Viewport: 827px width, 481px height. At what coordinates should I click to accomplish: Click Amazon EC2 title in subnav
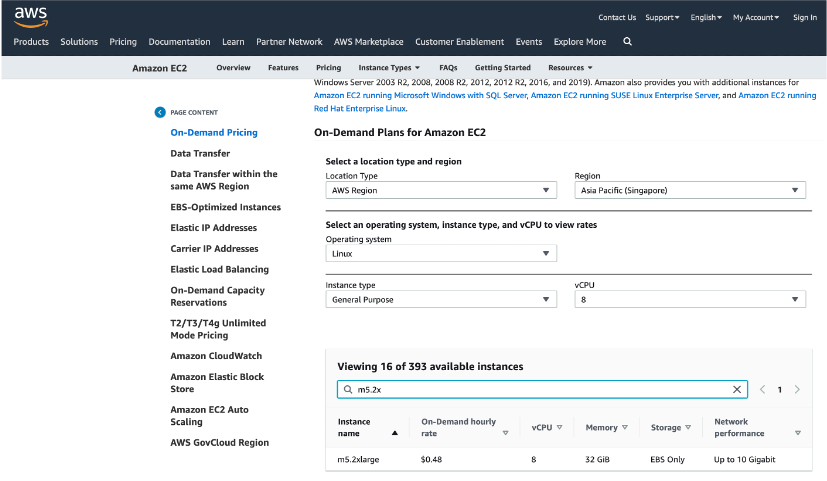[x=159, y=68]
